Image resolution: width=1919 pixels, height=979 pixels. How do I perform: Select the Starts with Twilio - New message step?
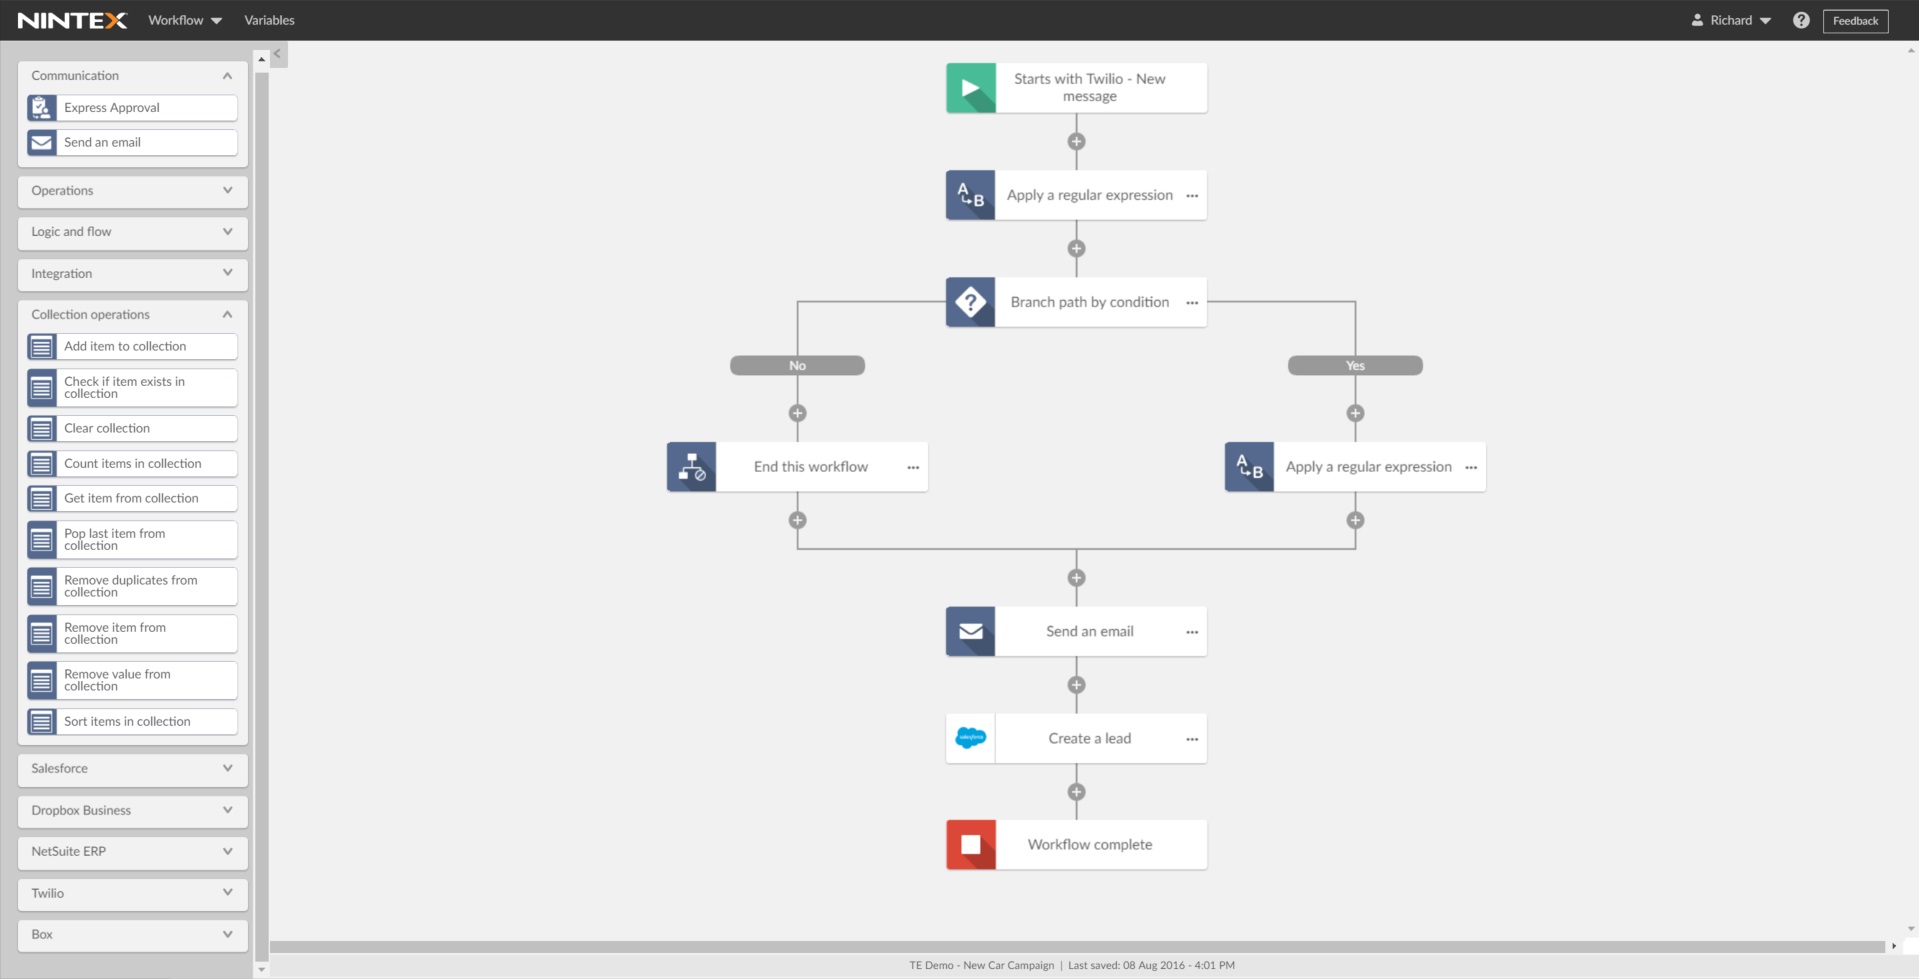1076,88
